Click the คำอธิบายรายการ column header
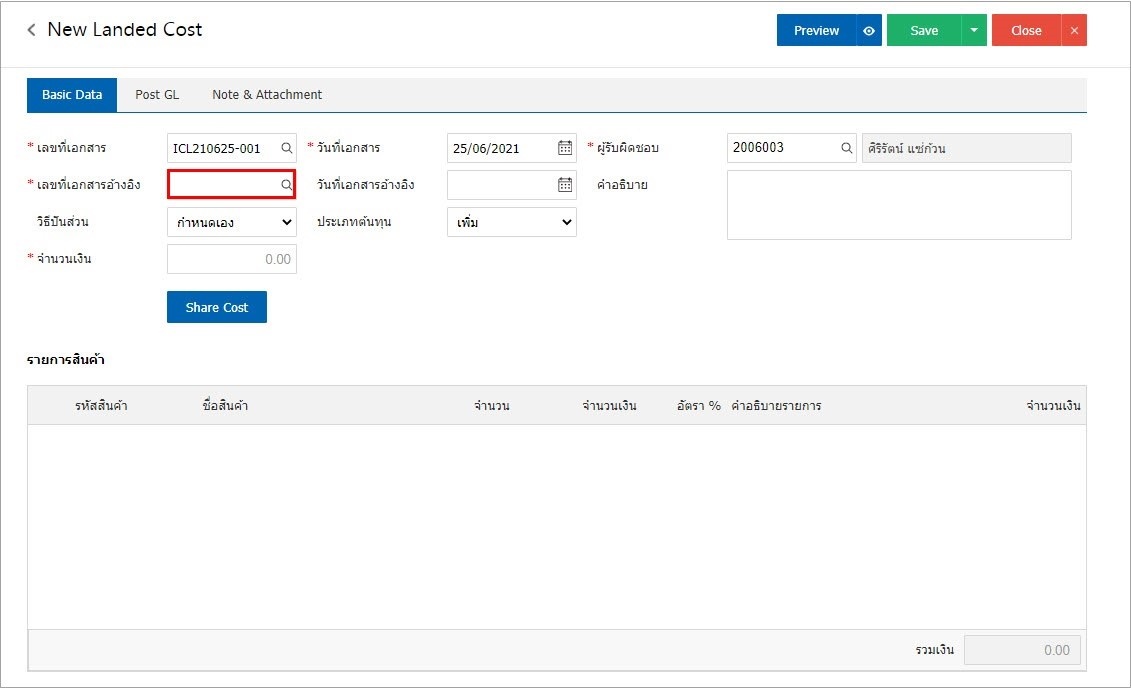 coord(776,405)
